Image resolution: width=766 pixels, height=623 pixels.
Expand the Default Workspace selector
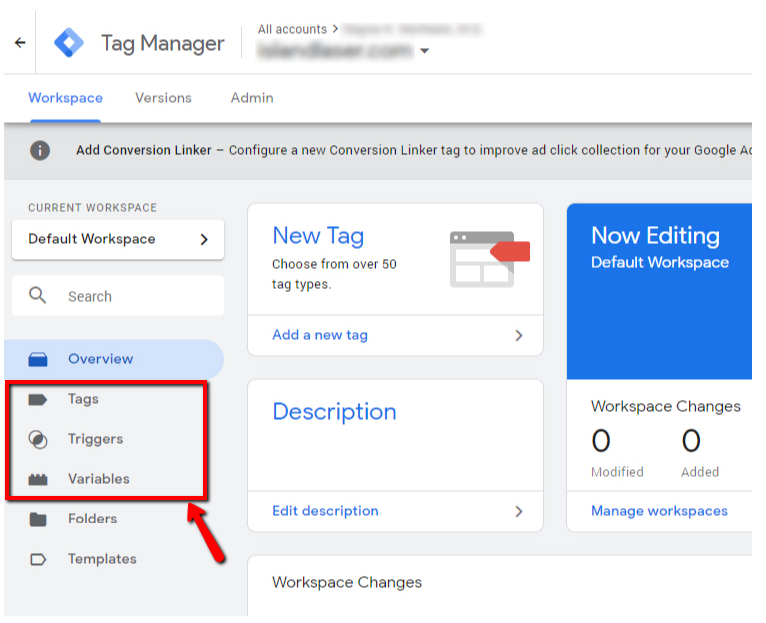118,239
